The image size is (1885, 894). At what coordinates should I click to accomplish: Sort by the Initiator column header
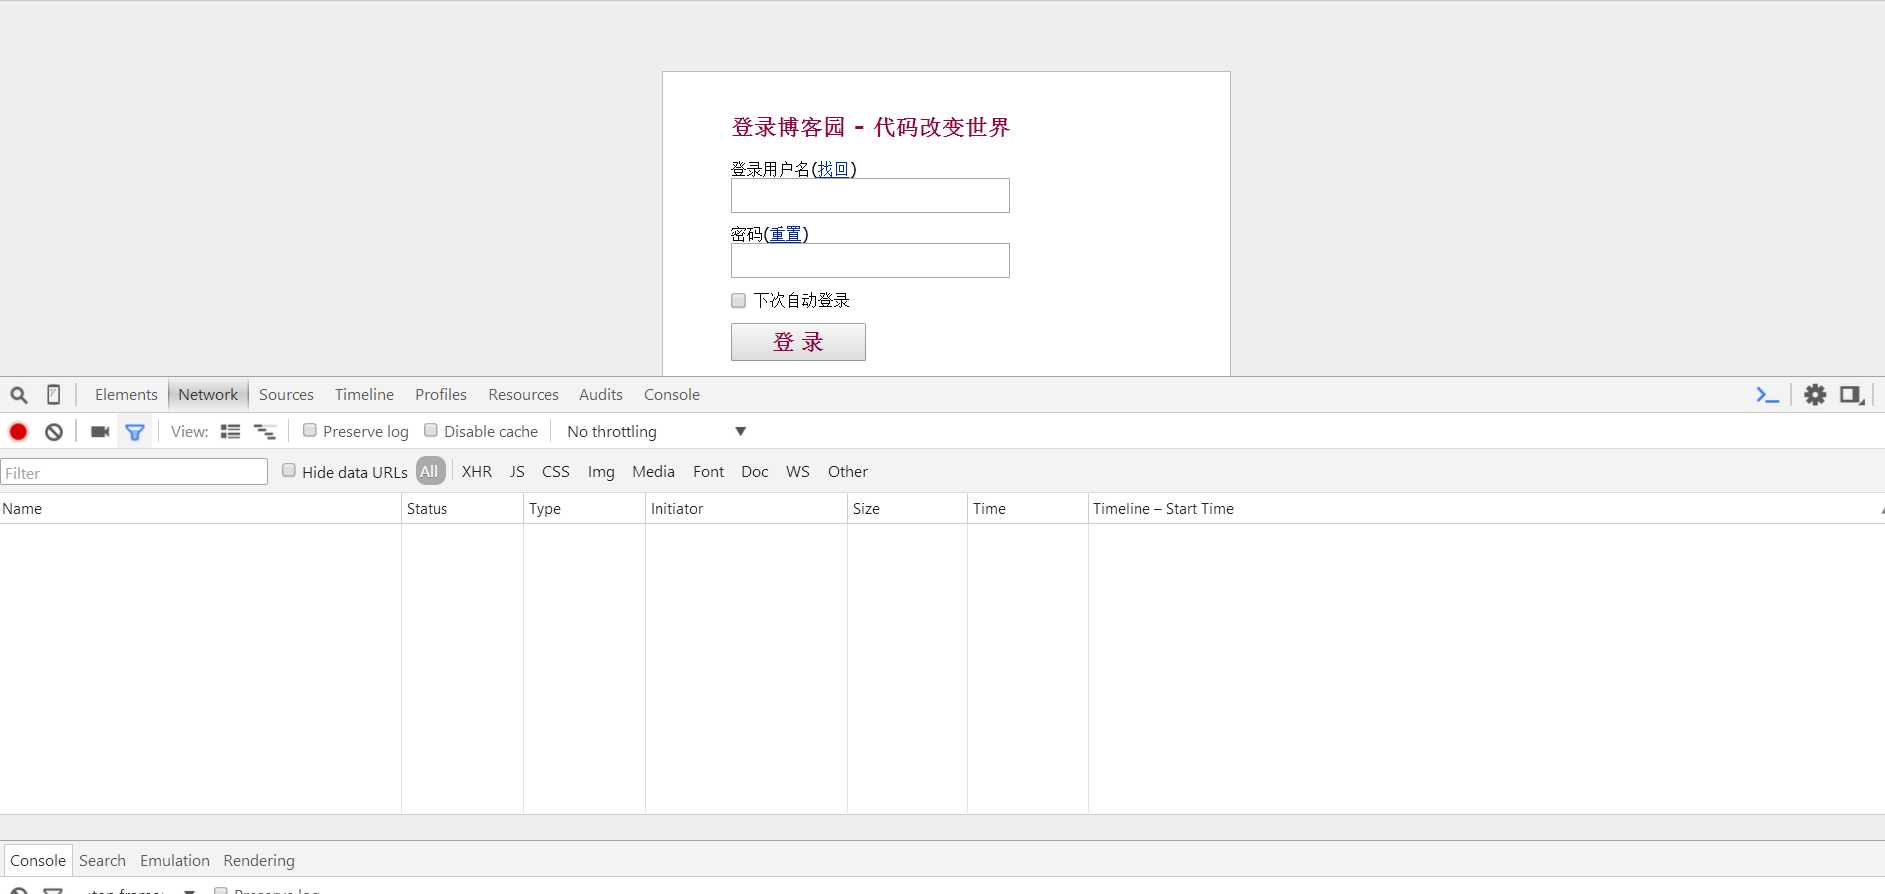coord(746,509)
